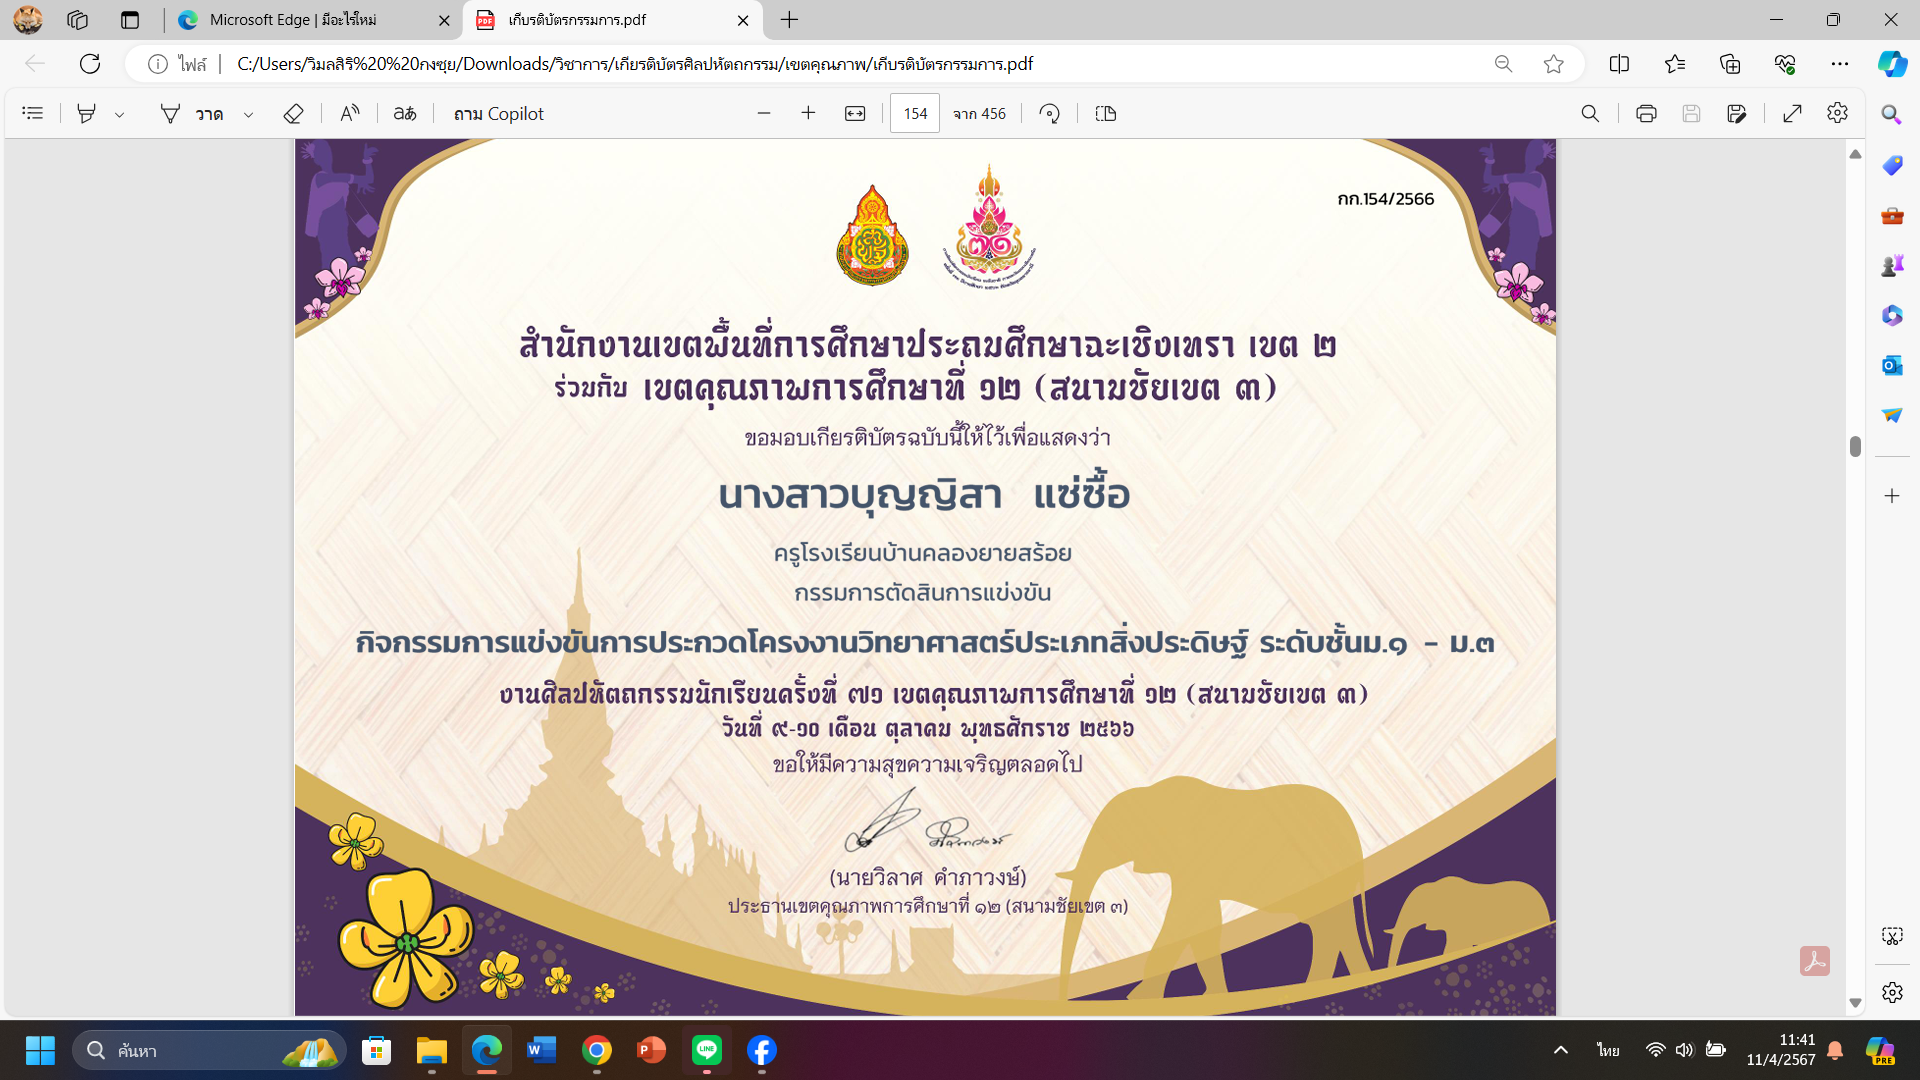The image size is (1920, 1080).
Task: Toggle split screen in Edge
Action: [x=1619, y=64]
